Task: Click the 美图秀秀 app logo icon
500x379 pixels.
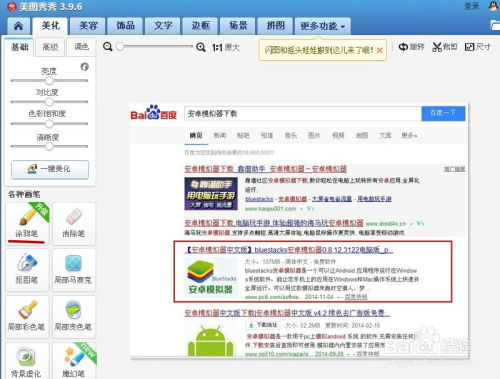Action: pyautogui.click(x=12, y=6)
